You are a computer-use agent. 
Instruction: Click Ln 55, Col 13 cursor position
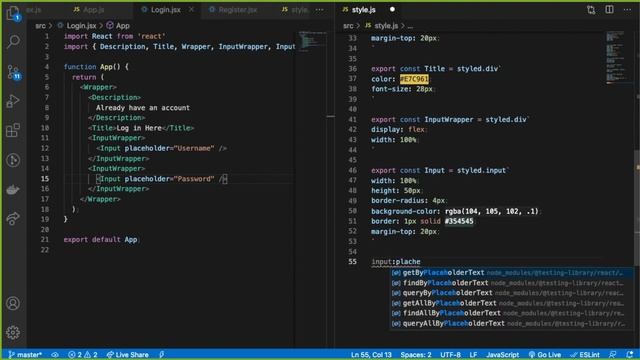pos(371,355)
